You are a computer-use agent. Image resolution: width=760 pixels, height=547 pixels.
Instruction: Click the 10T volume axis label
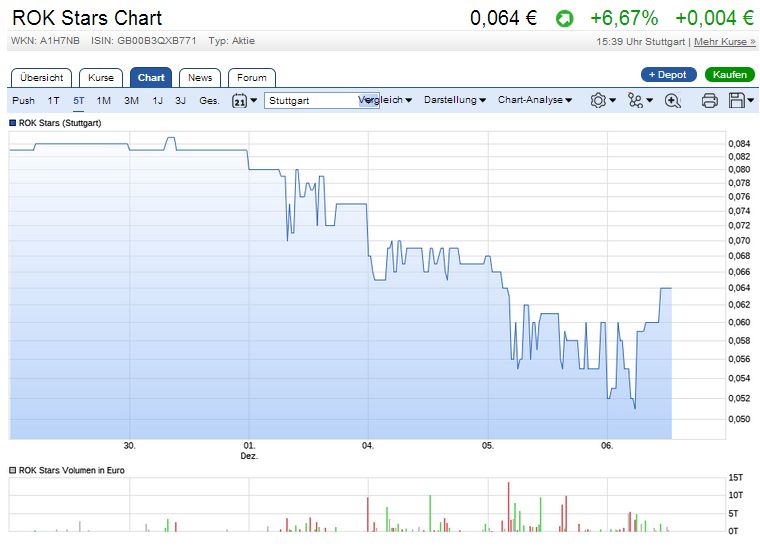tap(736, 495)
